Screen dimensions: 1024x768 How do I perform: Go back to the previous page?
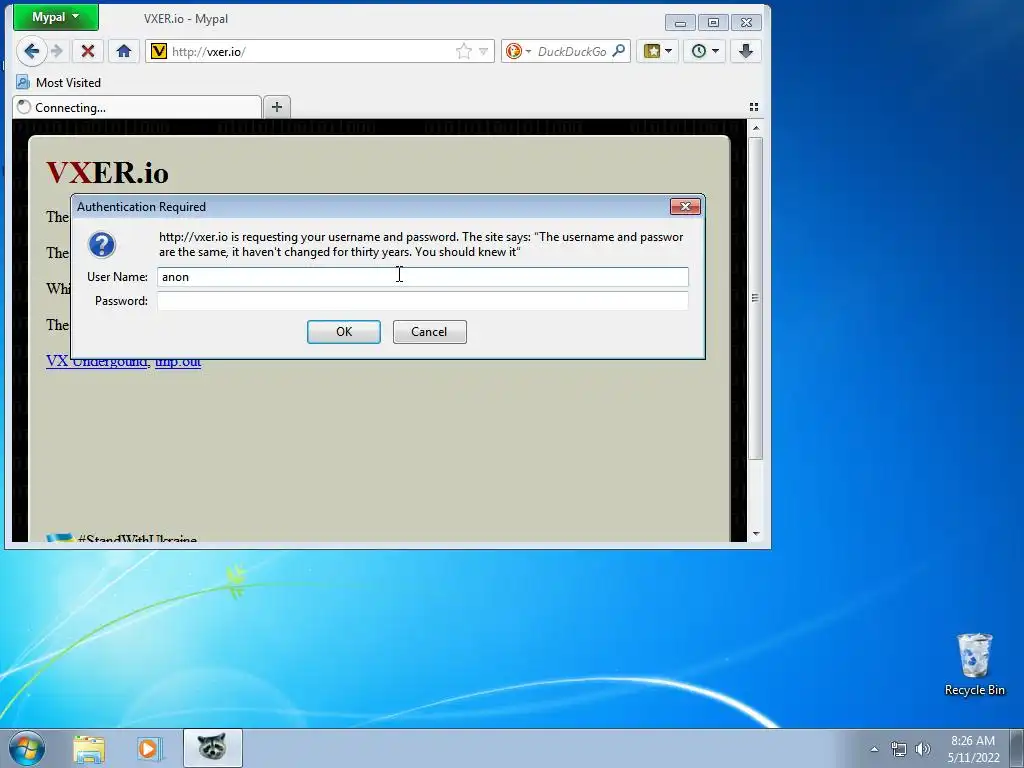coord(31,51)
